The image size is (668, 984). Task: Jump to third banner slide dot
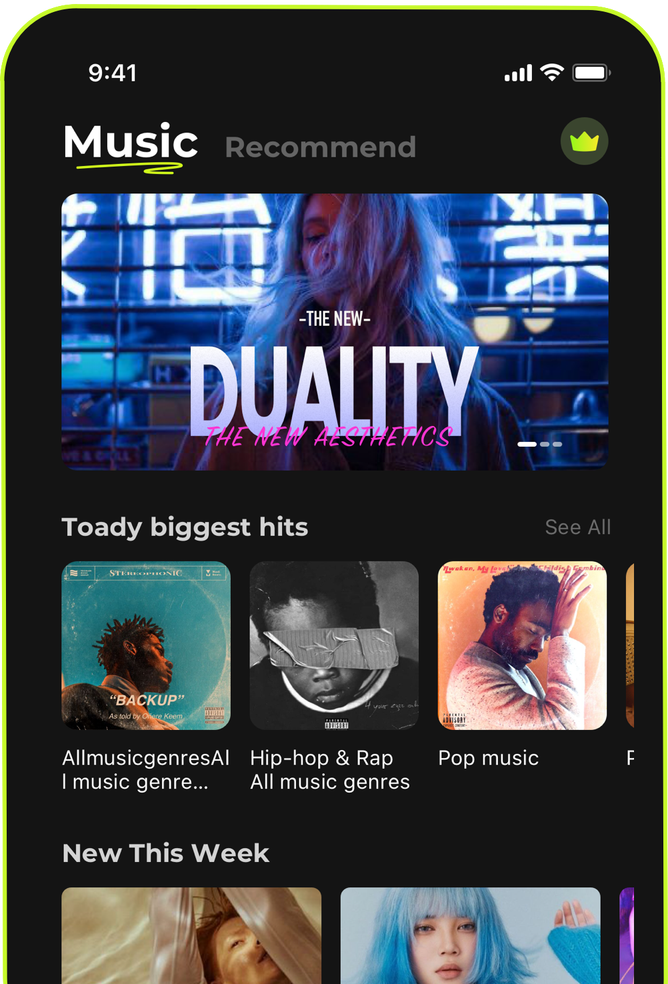tap(557, 444)
